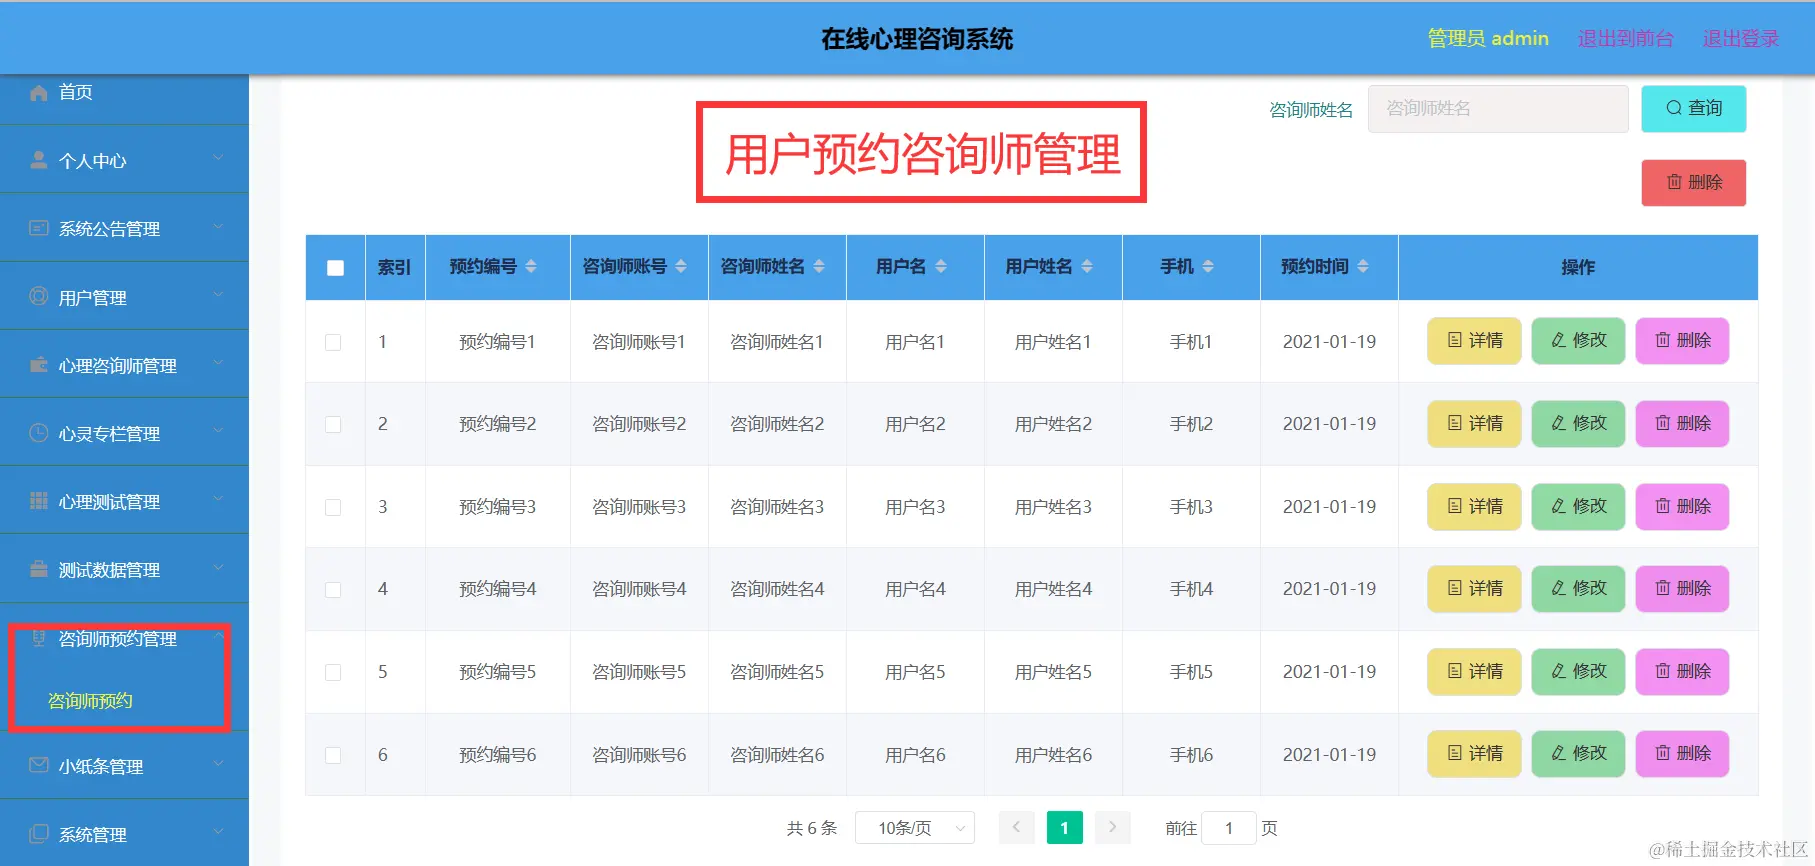
Task: Expand 心灵专栏管理 menu chevron
Action: point(218,430)
